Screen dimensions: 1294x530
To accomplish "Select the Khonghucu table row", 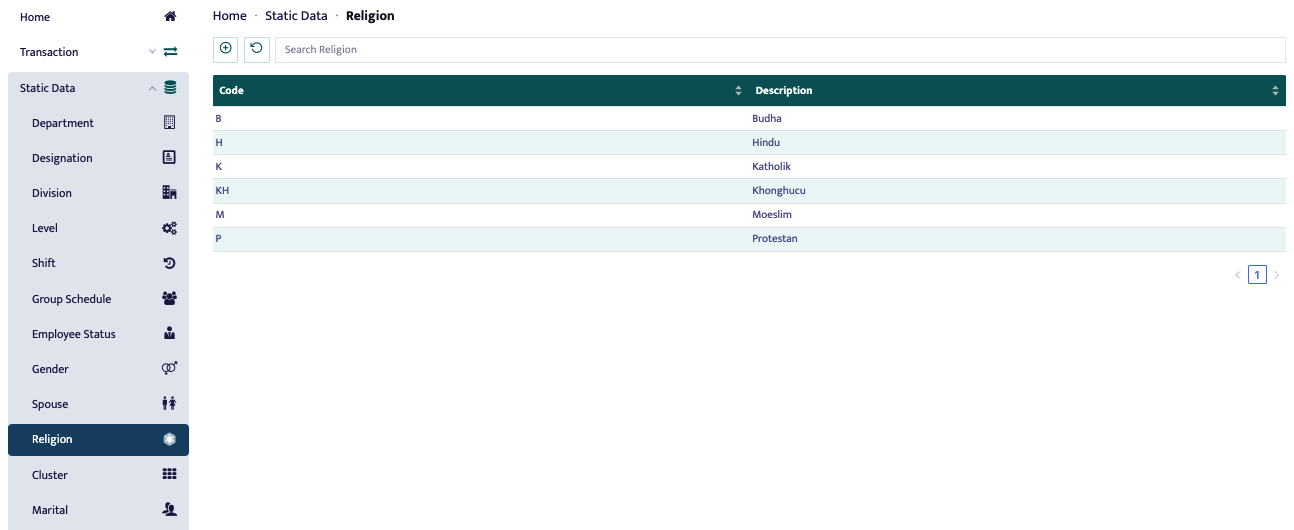I will click(749, 191).
